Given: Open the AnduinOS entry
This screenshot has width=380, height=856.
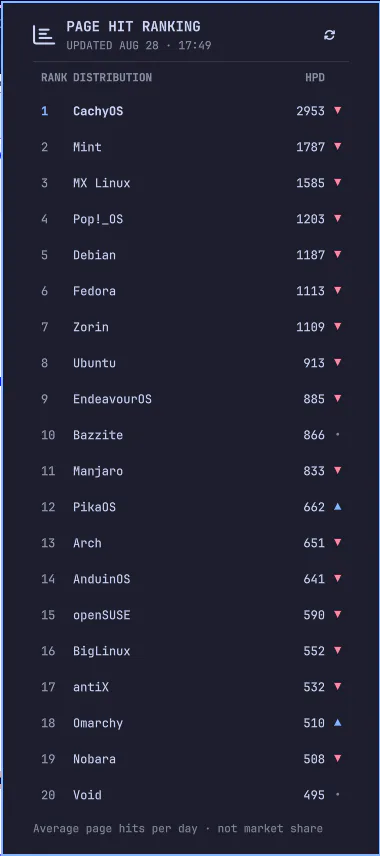Looking at the screenshot, I should tap(102, 579).
